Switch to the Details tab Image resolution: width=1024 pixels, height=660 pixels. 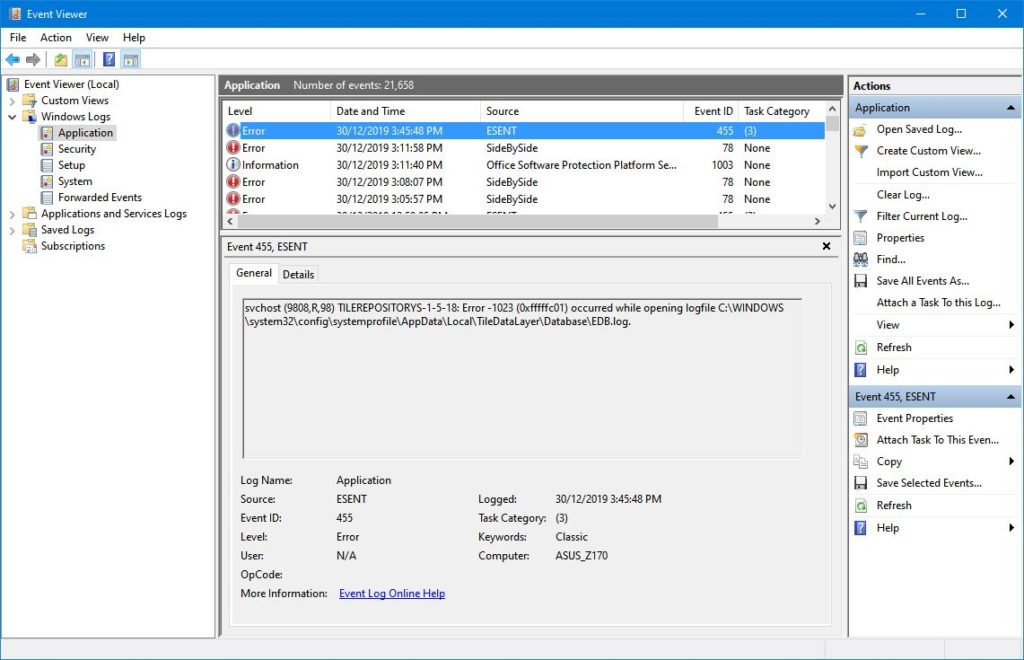tap(298, 275)
